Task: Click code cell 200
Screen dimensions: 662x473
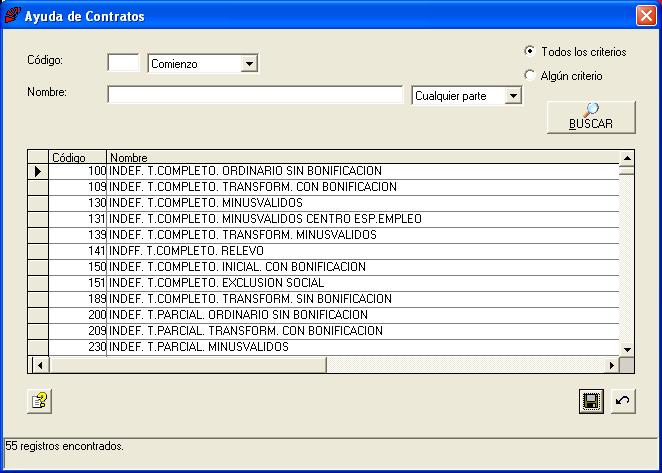Action: (x=78, y=315)
